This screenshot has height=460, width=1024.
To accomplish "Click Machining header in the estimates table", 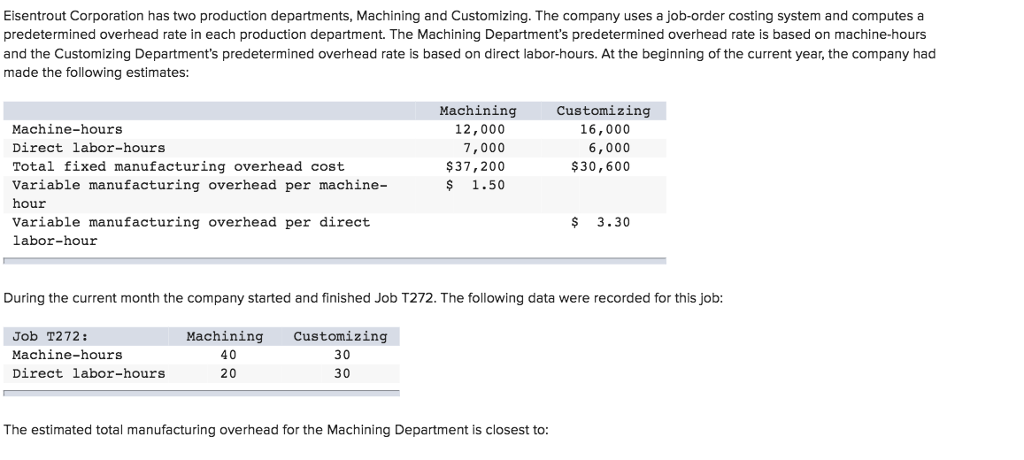I will click(x=478, y=111).
